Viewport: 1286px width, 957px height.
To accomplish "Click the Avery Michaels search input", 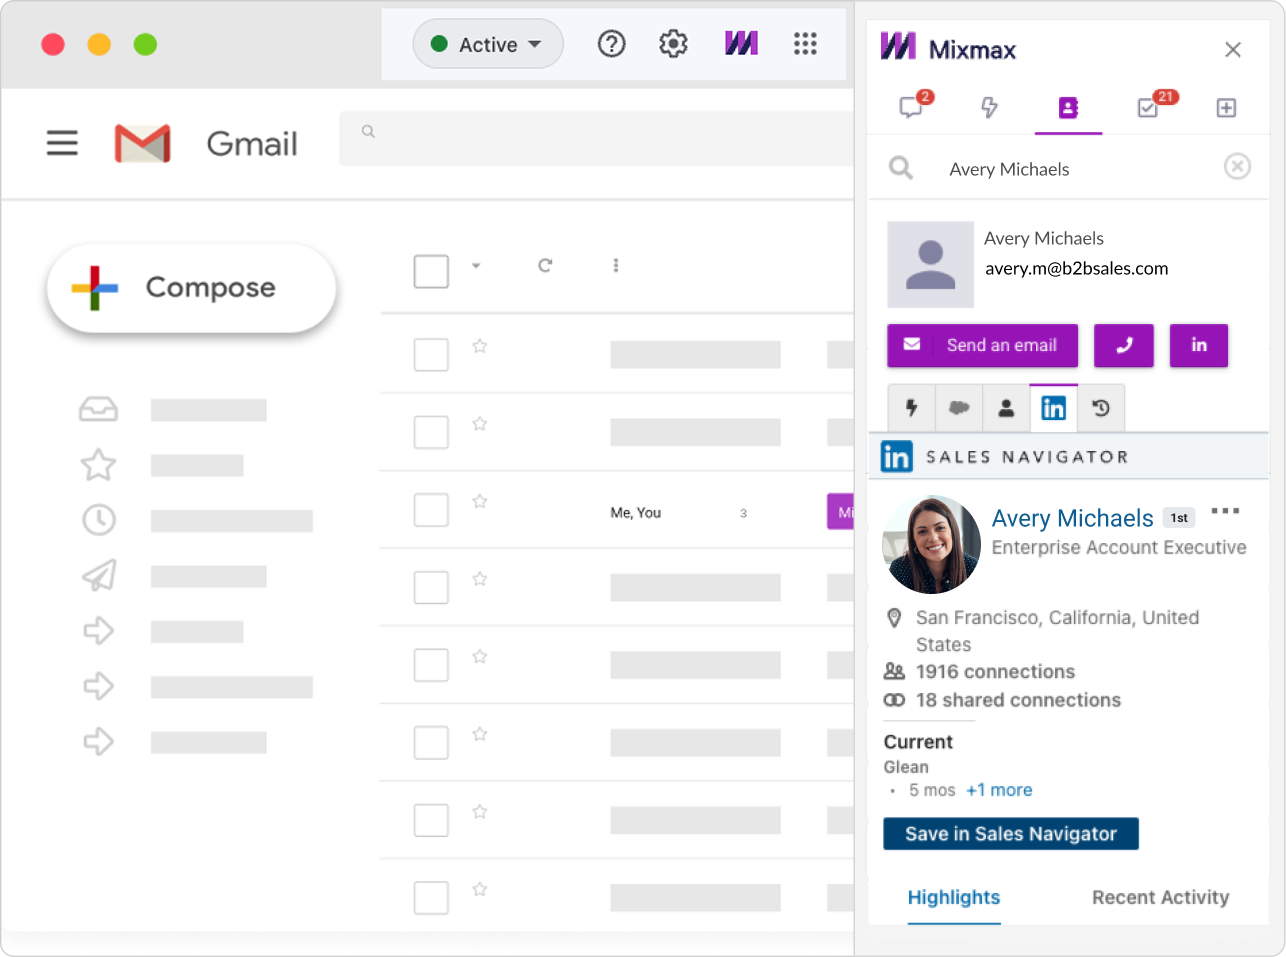I will 1070,169.
